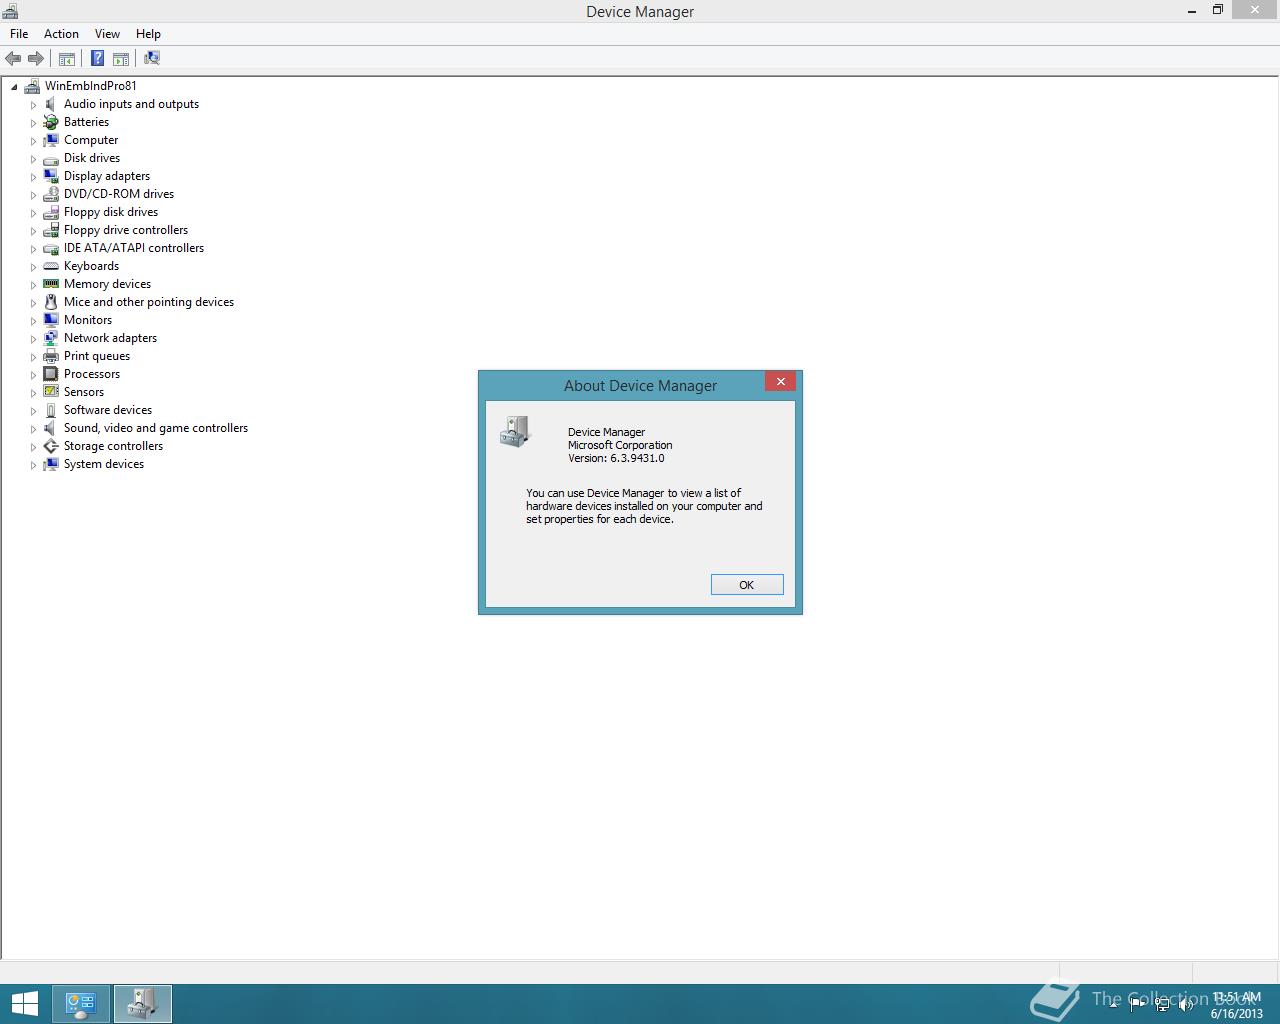Select the System devices tree item

104,464
